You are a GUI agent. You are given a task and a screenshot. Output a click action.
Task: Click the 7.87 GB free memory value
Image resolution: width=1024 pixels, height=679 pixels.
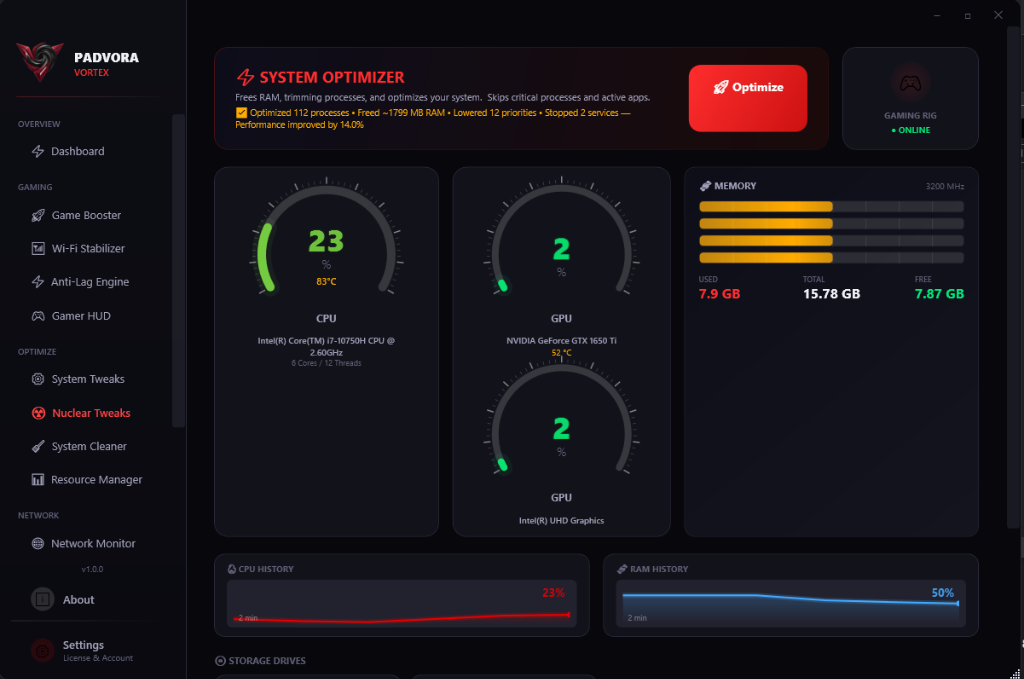[939, 294]
